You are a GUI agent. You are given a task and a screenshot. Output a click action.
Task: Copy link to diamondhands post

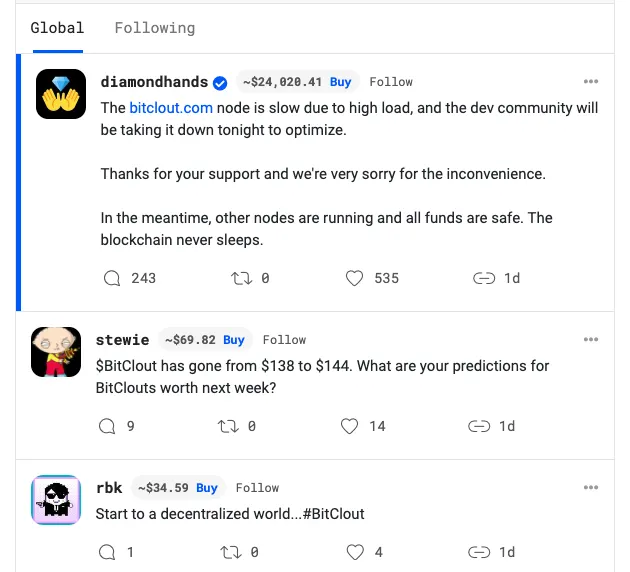pyautogui.click(x=484, y=278)
